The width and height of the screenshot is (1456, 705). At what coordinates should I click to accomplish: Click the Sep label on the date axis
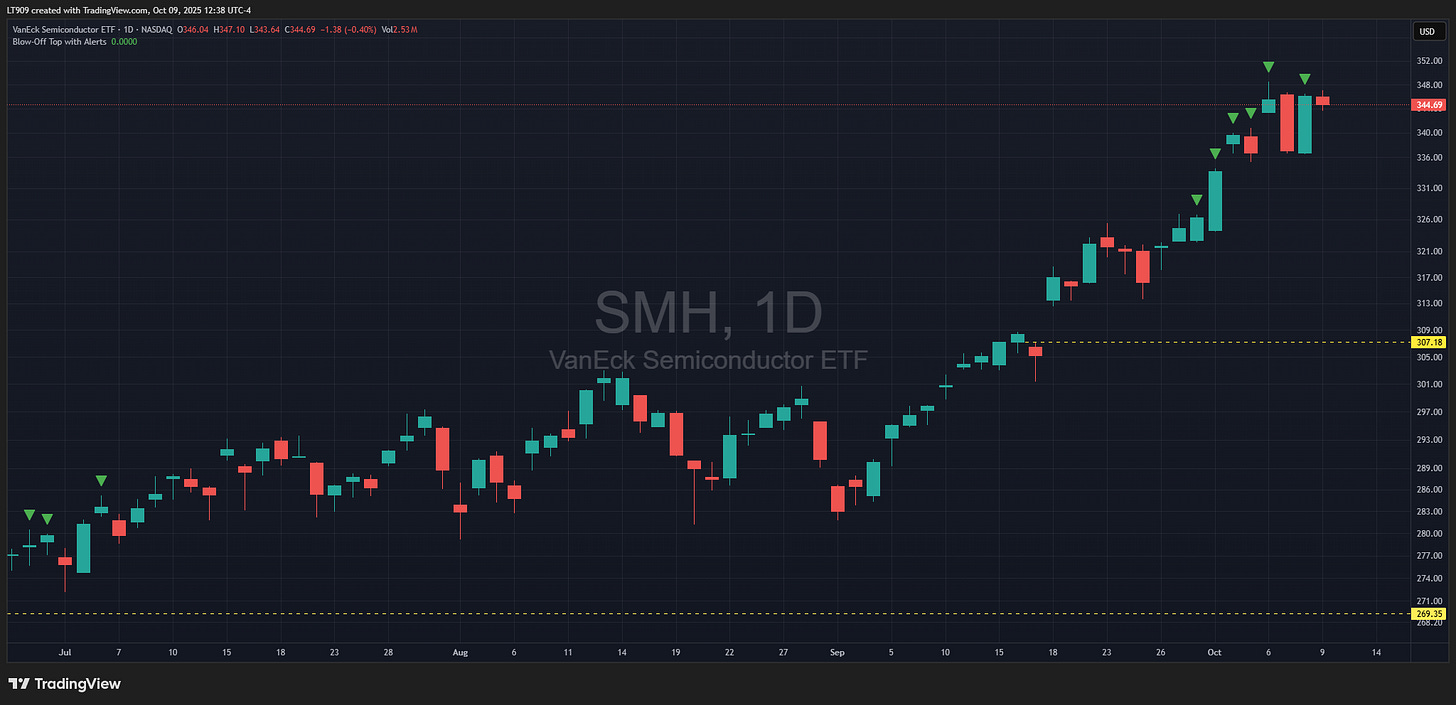point(837,651)
